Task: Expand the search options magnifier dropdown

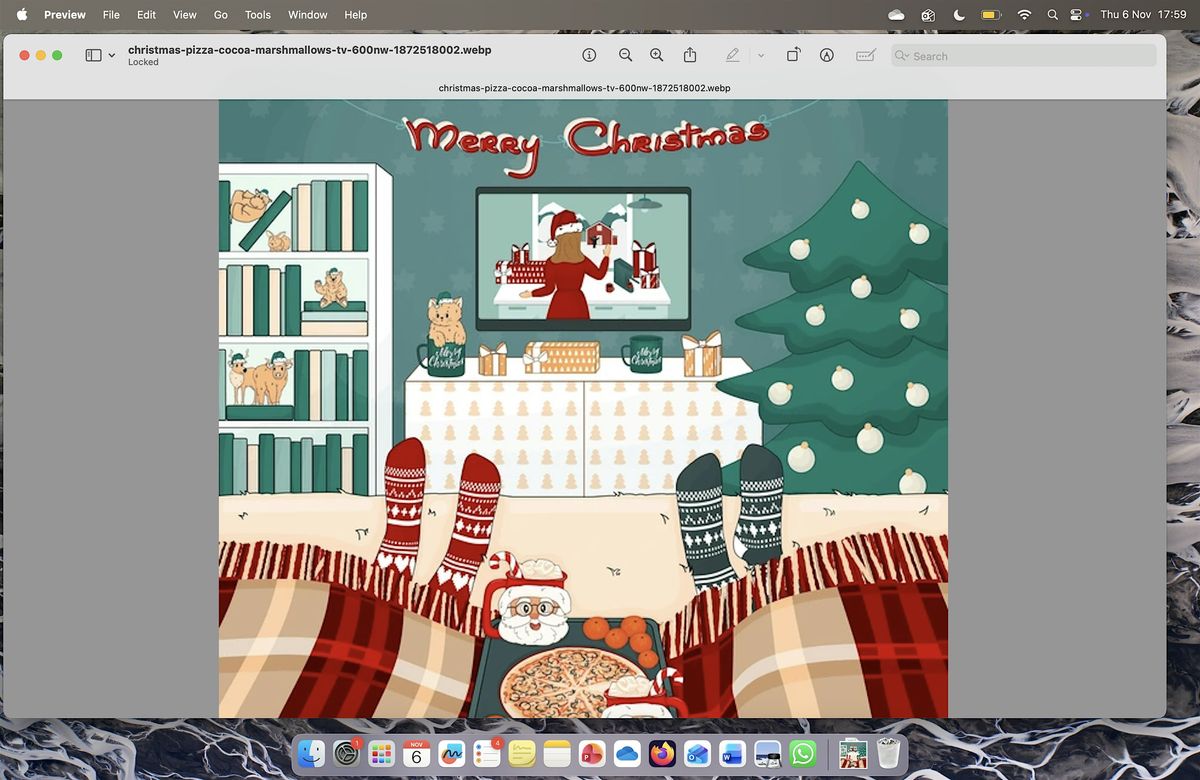Action: [x=902, y=56]
